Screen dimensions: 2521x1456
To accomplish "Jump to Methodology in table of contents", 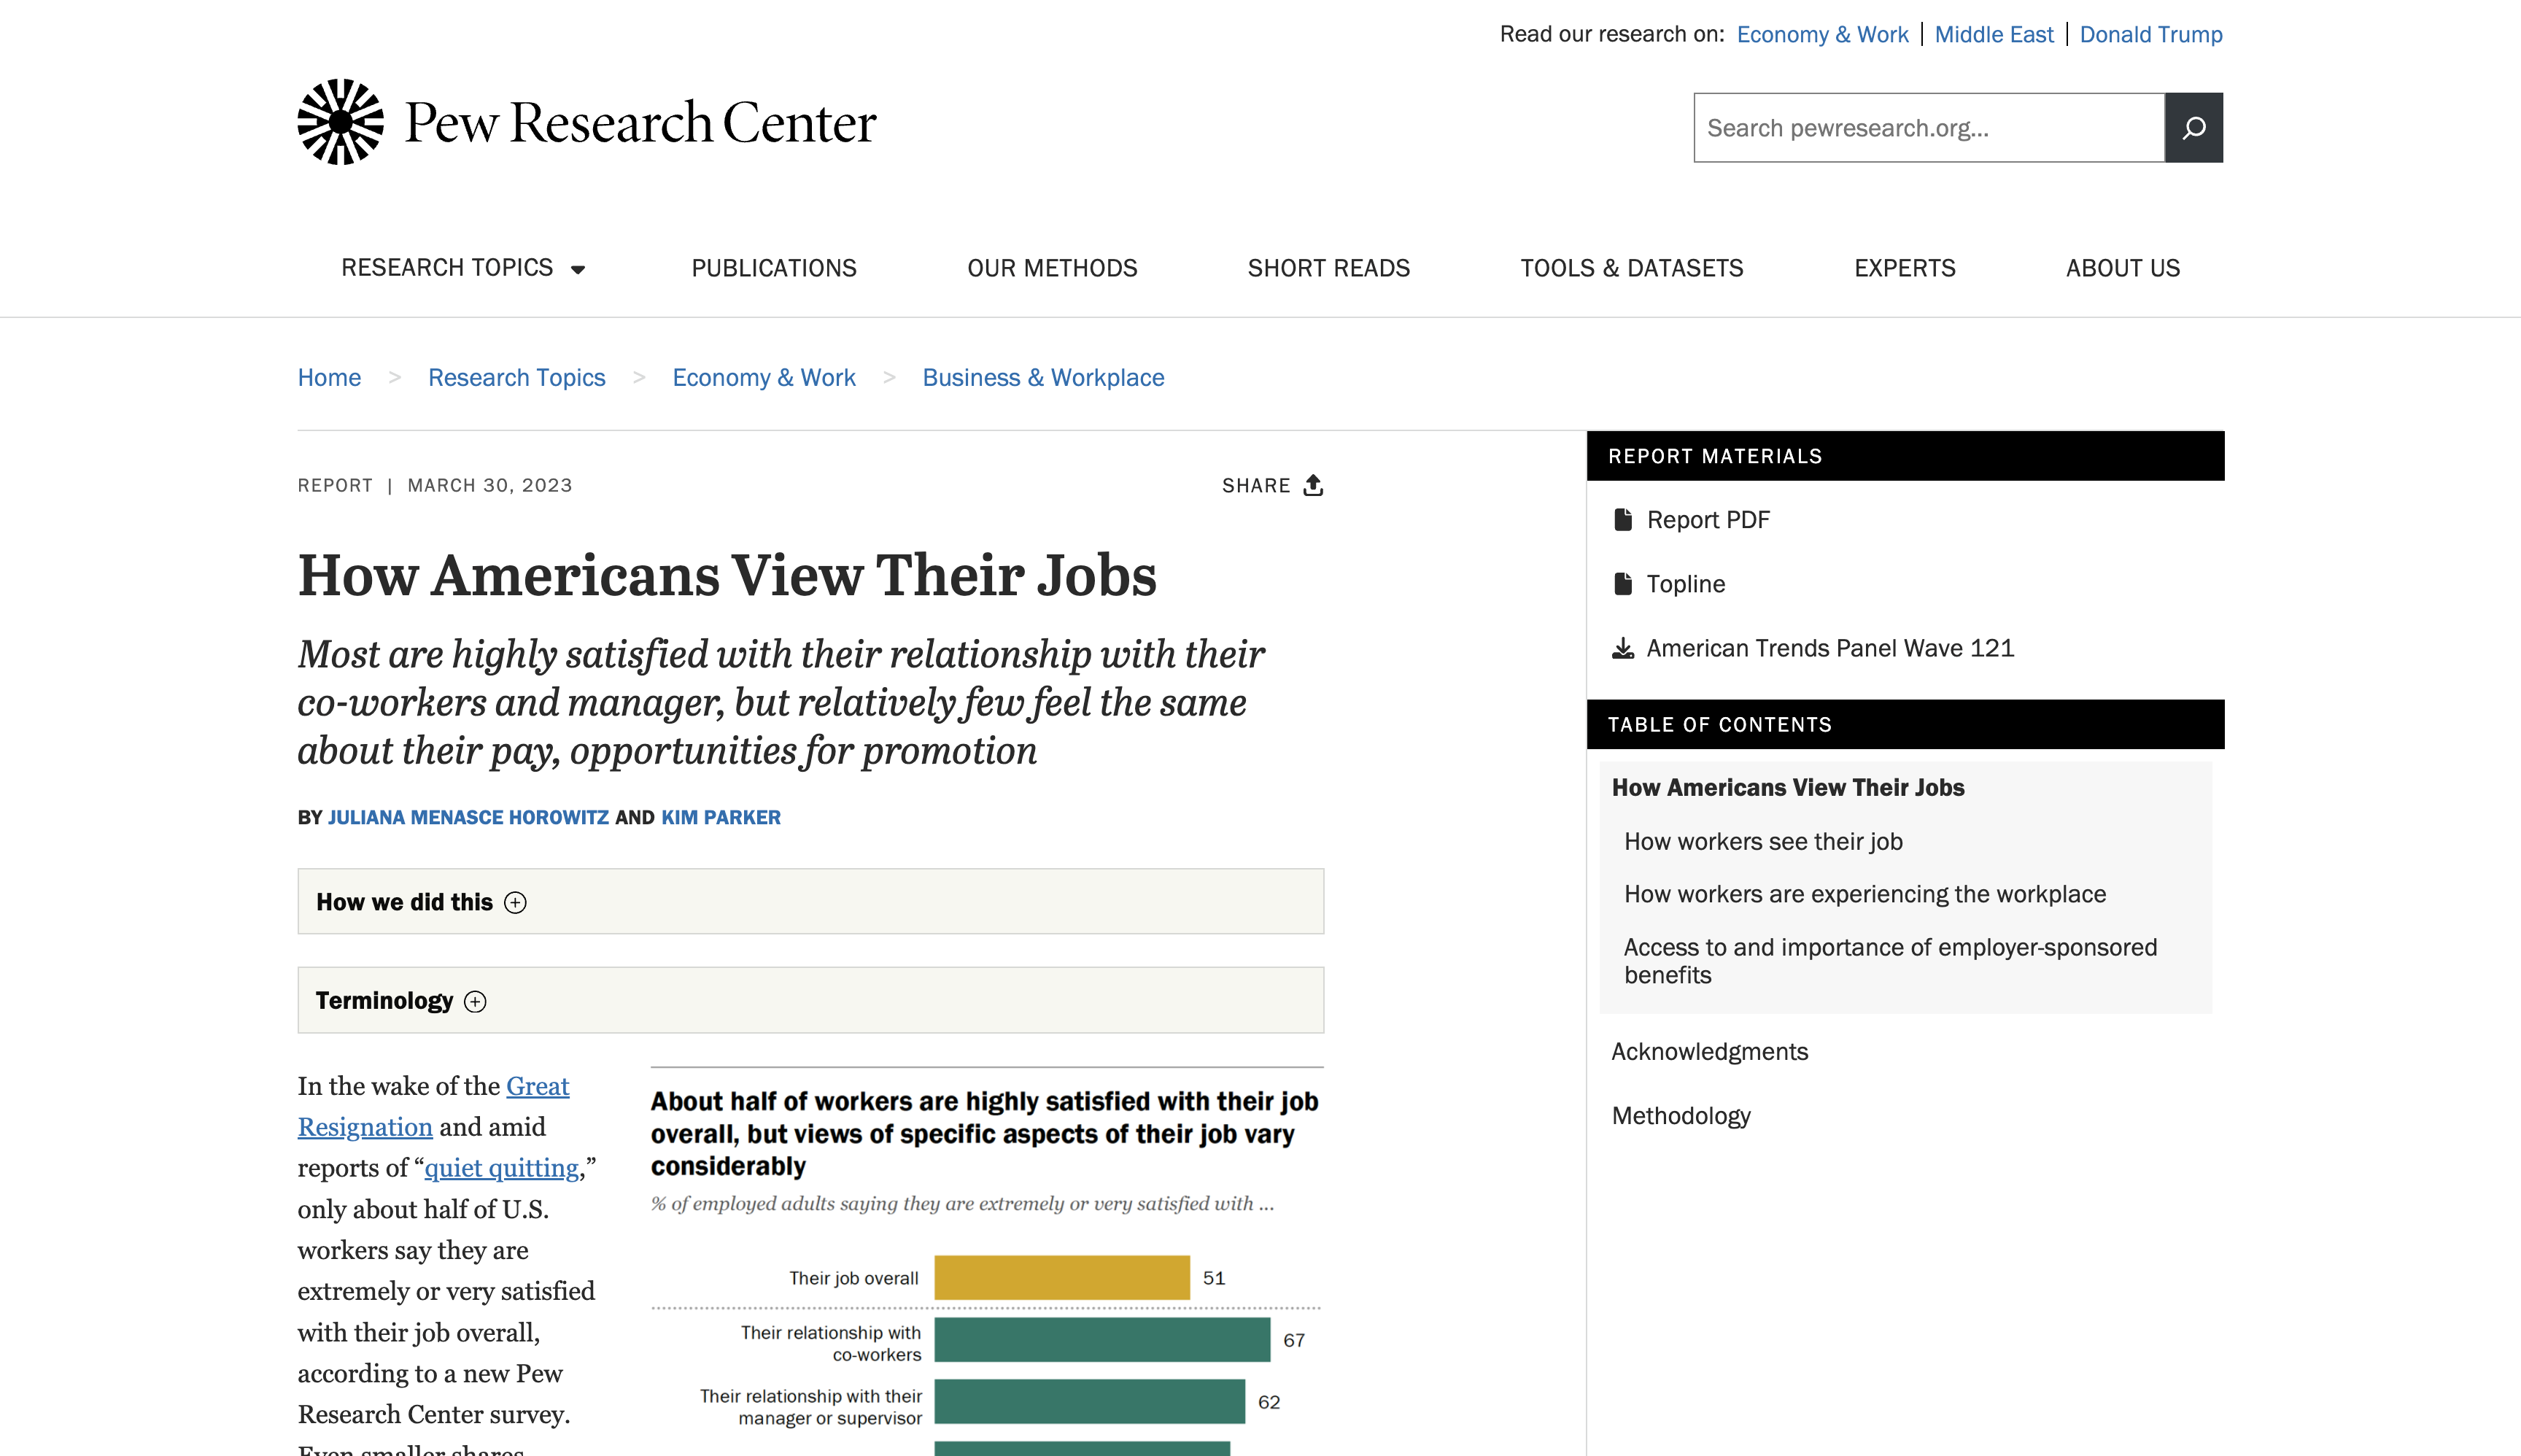I will (1681, 1116).
